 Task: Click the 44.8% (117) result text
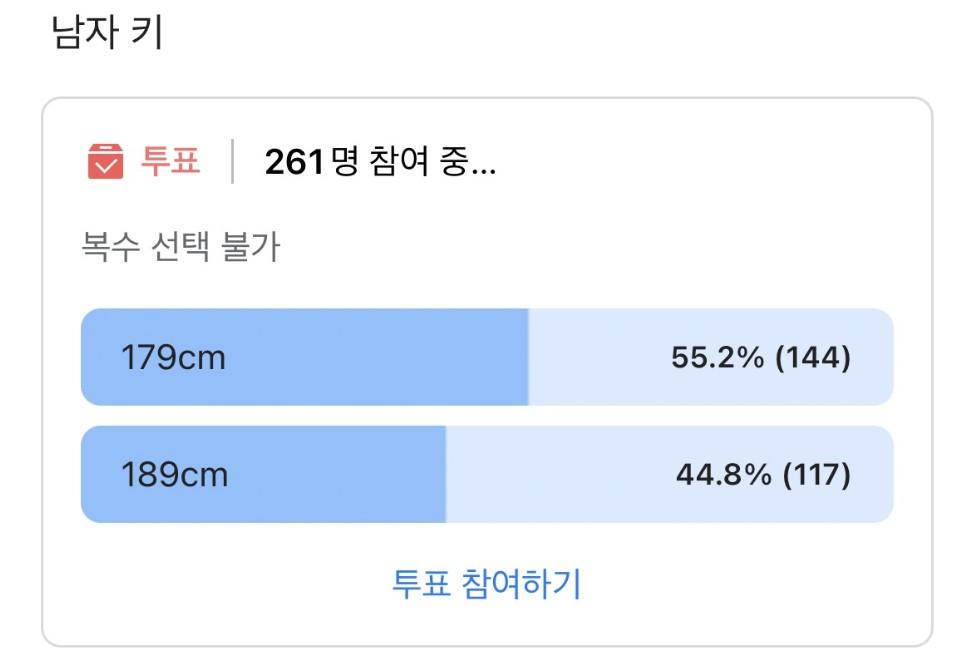pyautogui.click(x=764, y=475)
